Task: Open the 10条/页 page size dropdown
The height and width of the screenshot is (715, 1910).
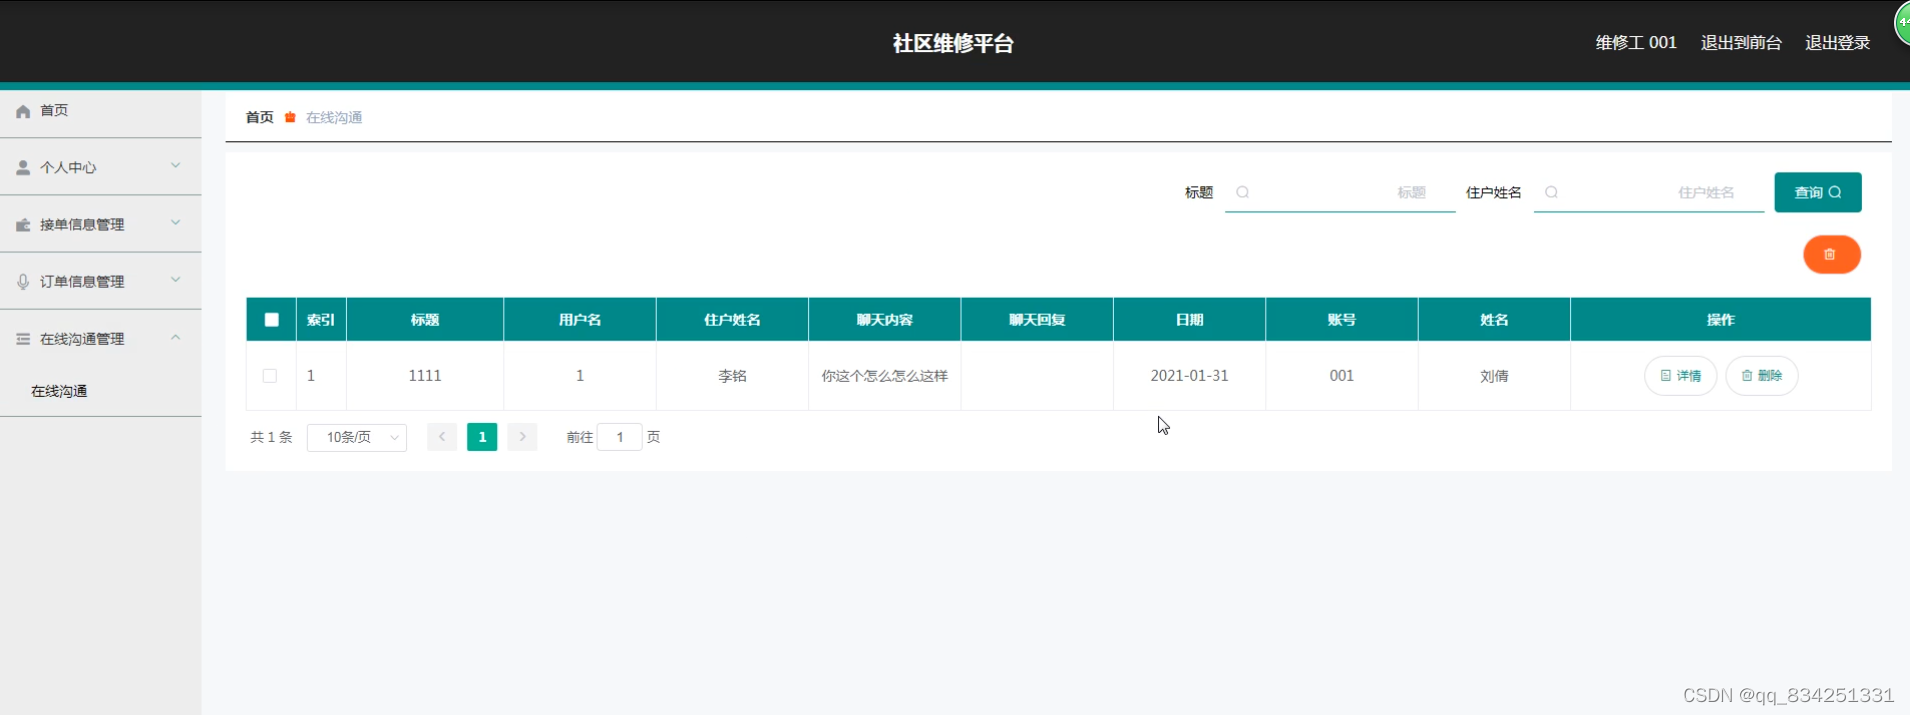Action: tap(357, 437)
